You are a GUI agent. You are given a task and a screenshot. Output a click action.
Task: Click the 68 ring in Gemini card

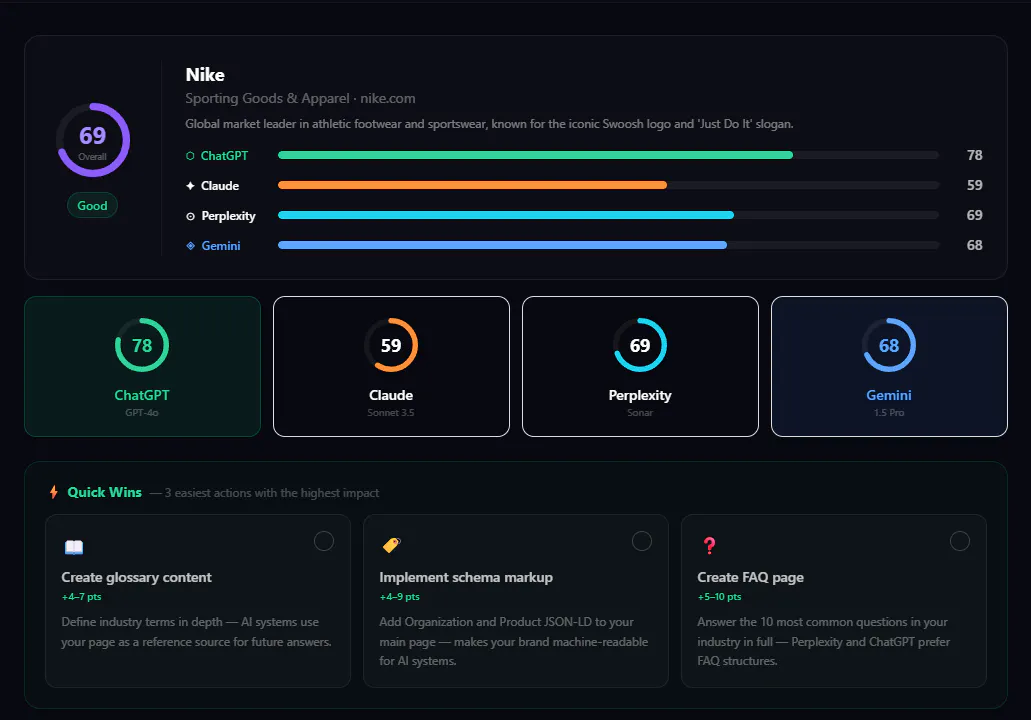pyautogui.click(x=889, y=345)
